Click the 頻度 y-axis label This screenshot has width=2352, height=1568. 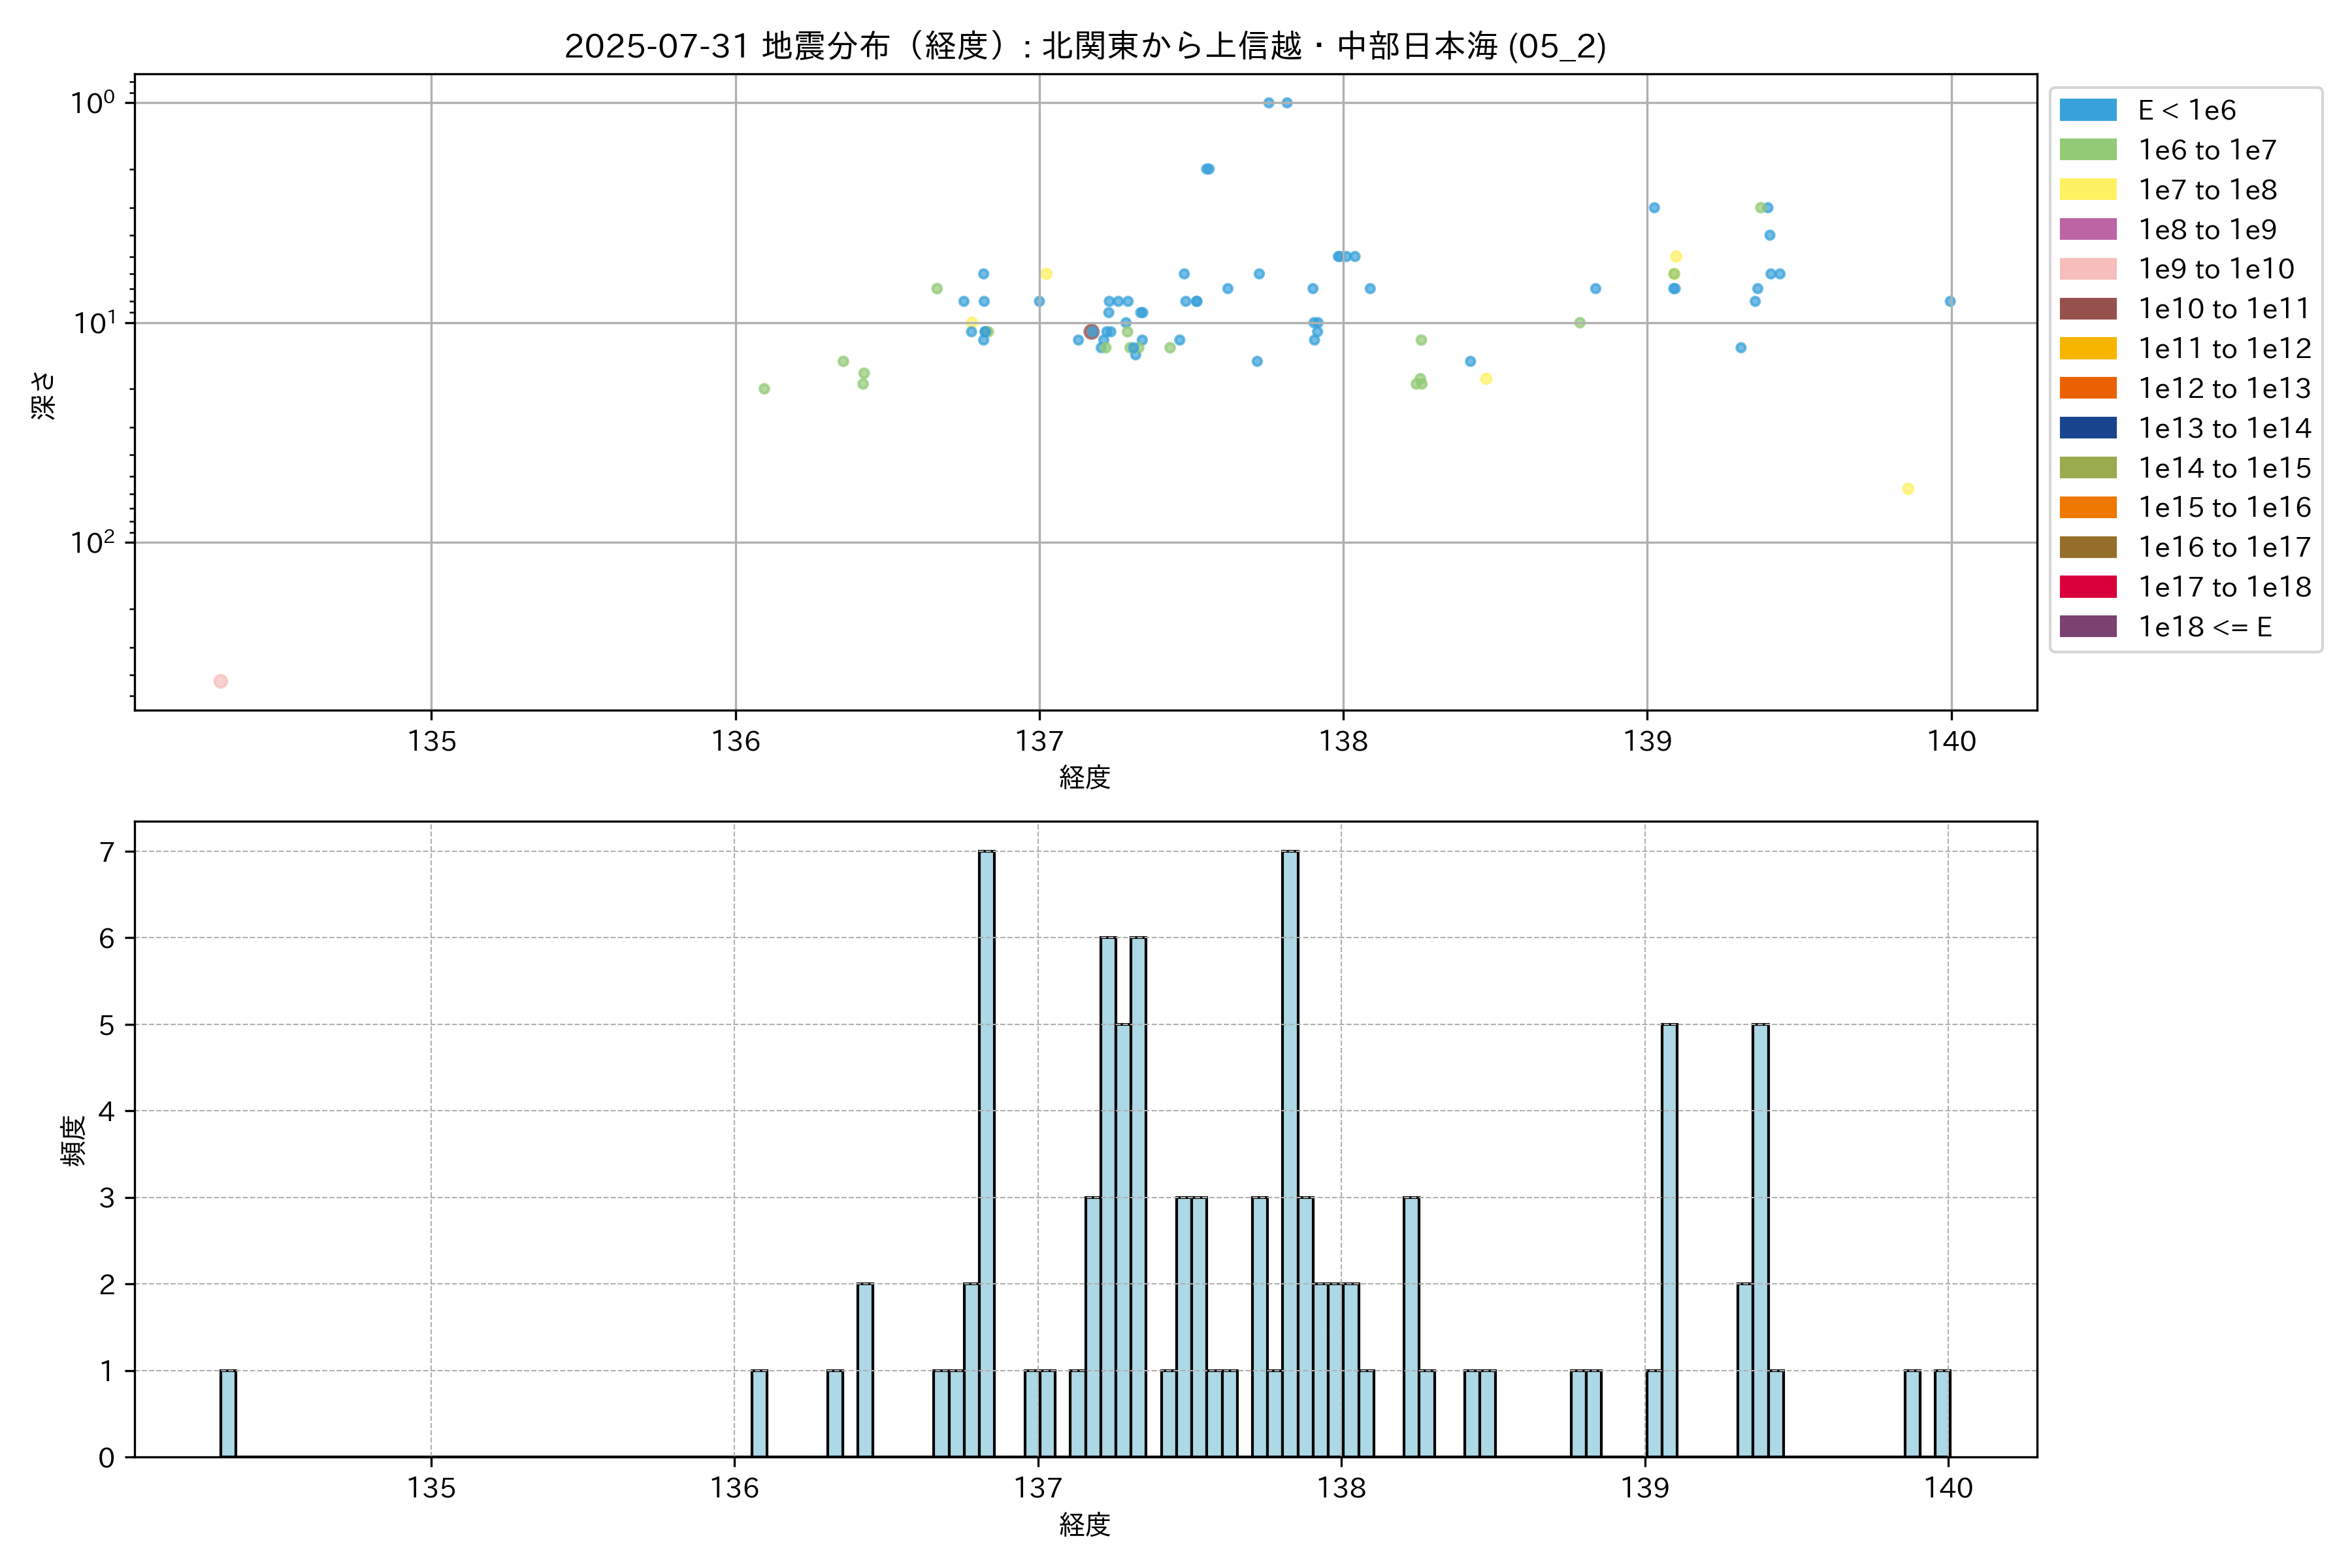coord(74,1140)
